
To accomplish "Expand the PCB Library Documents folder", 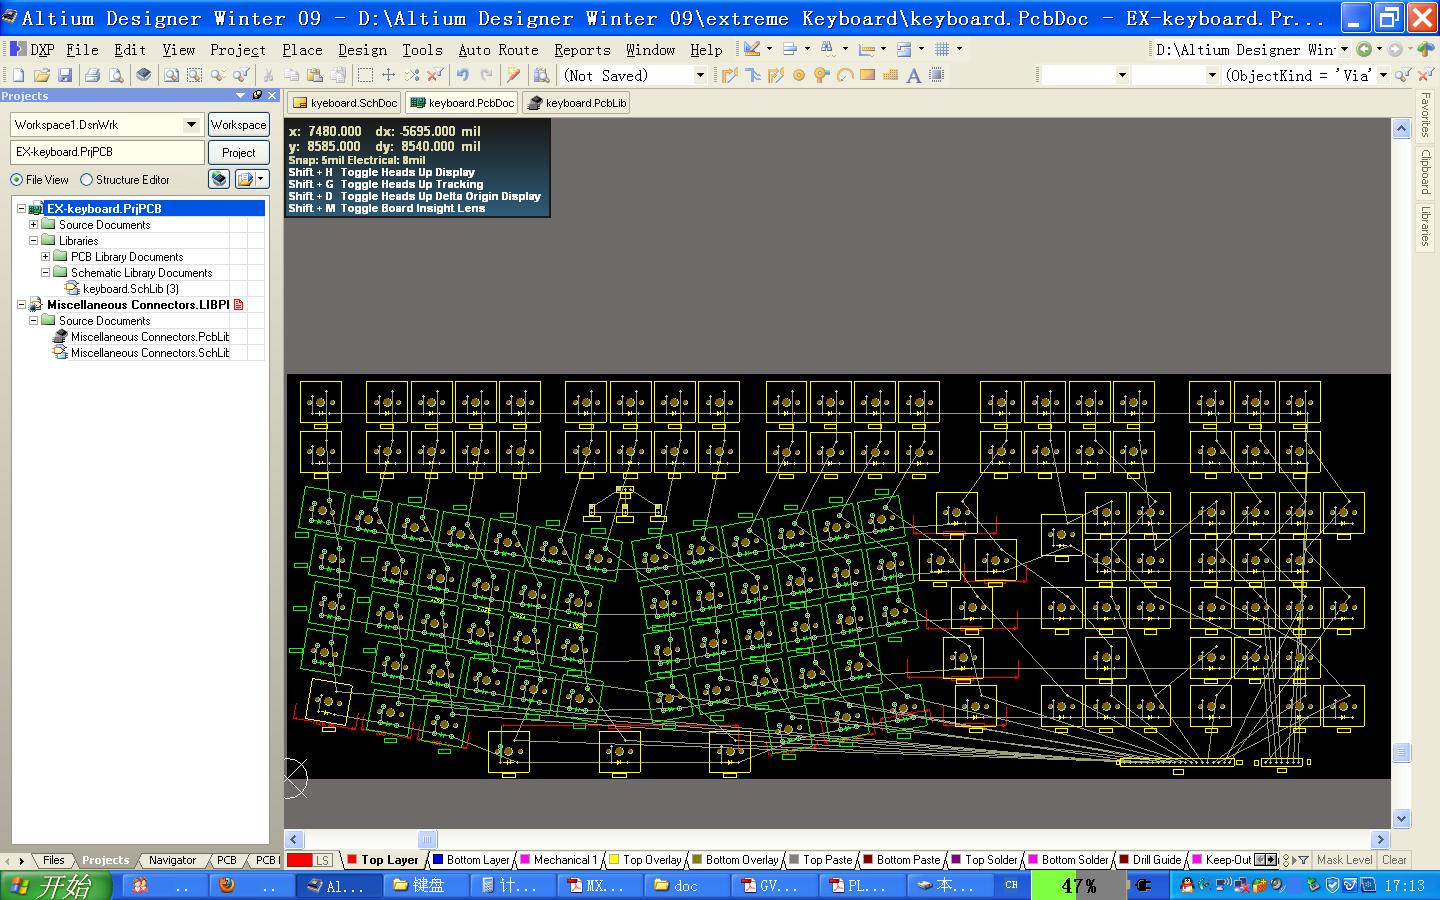I will coord(45,257).
